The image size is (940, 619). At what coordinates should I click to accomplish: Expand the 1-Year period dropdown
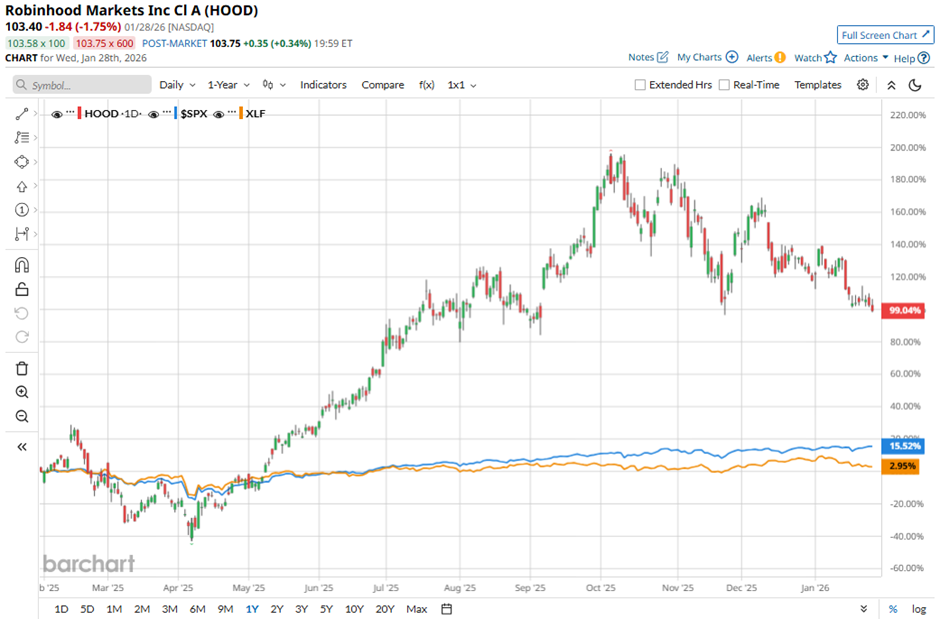tap(230, 85)
